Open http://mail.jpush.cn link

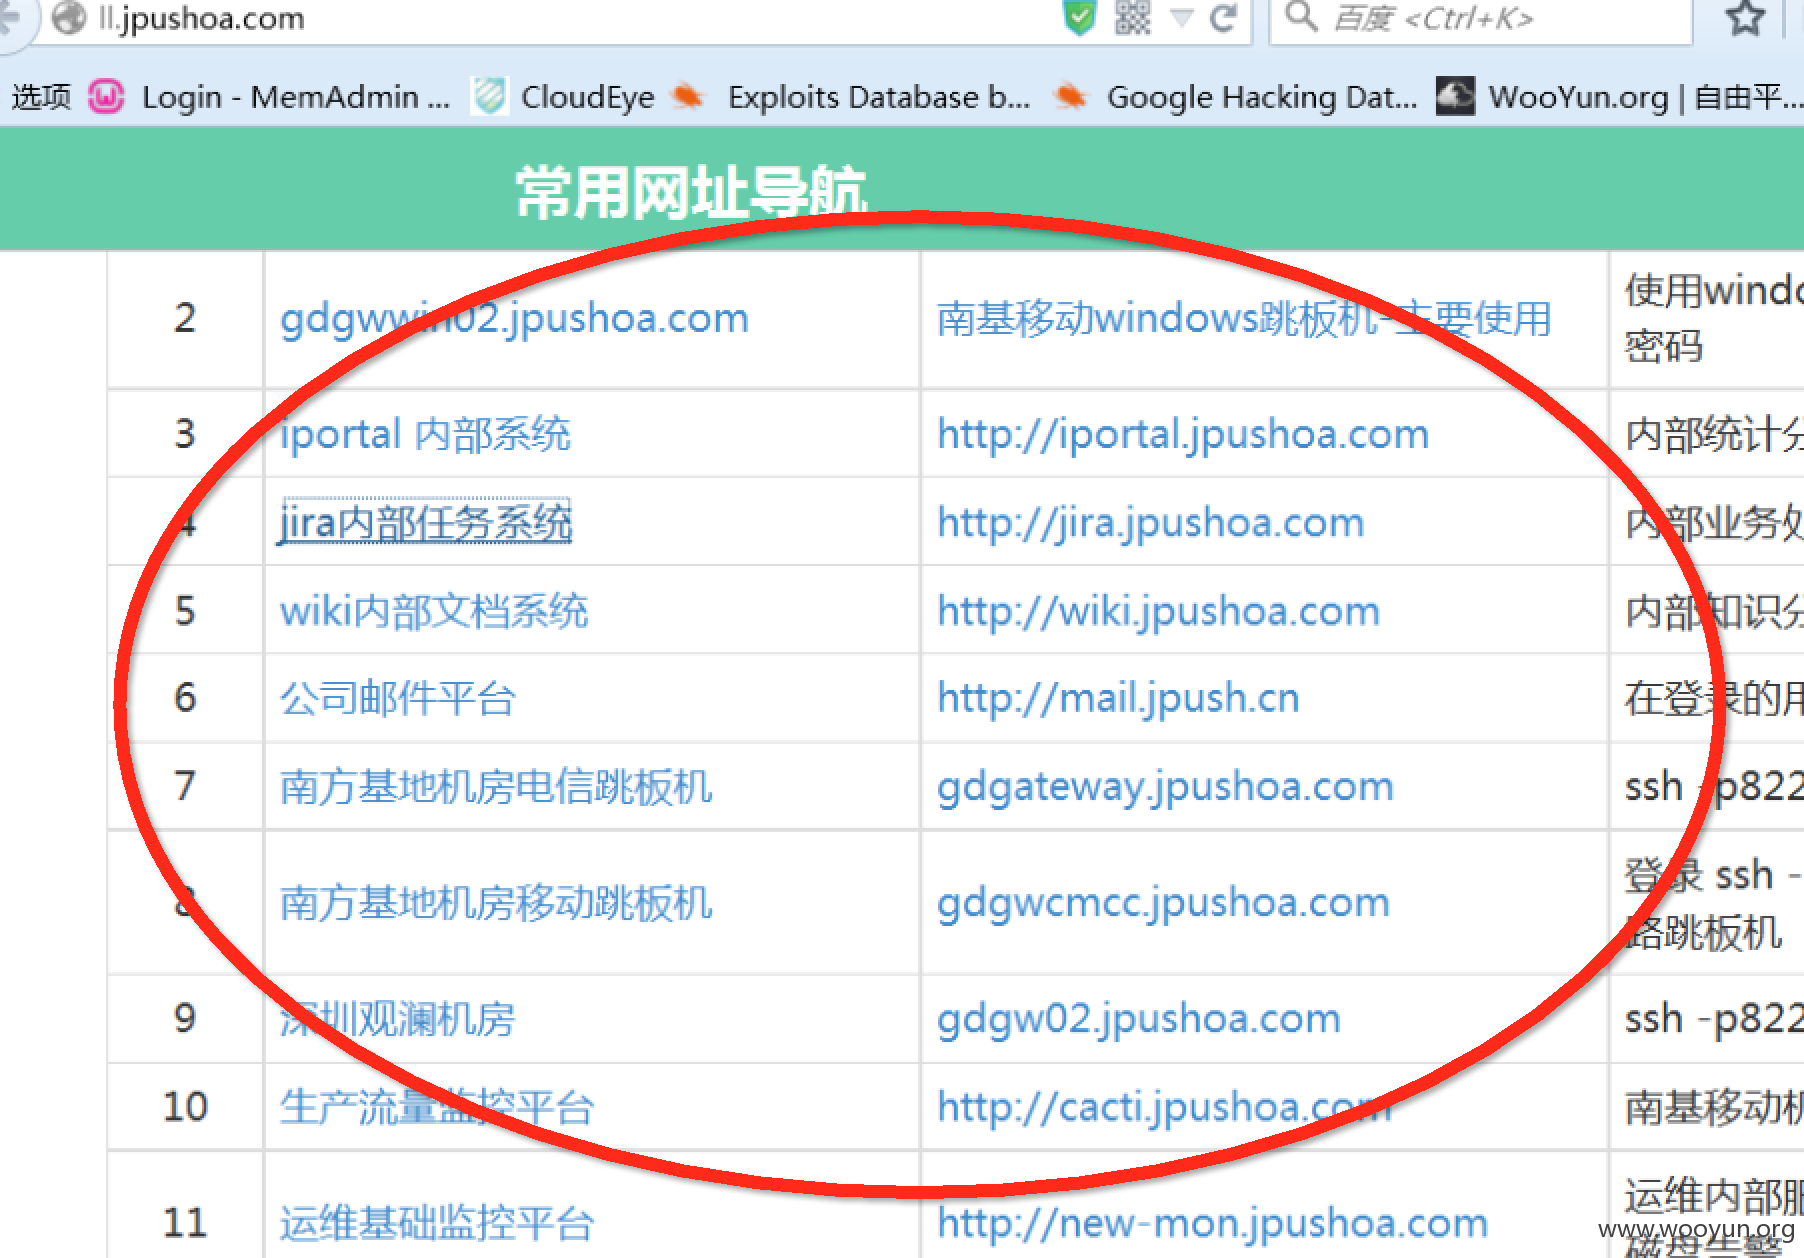[1118, 698]
